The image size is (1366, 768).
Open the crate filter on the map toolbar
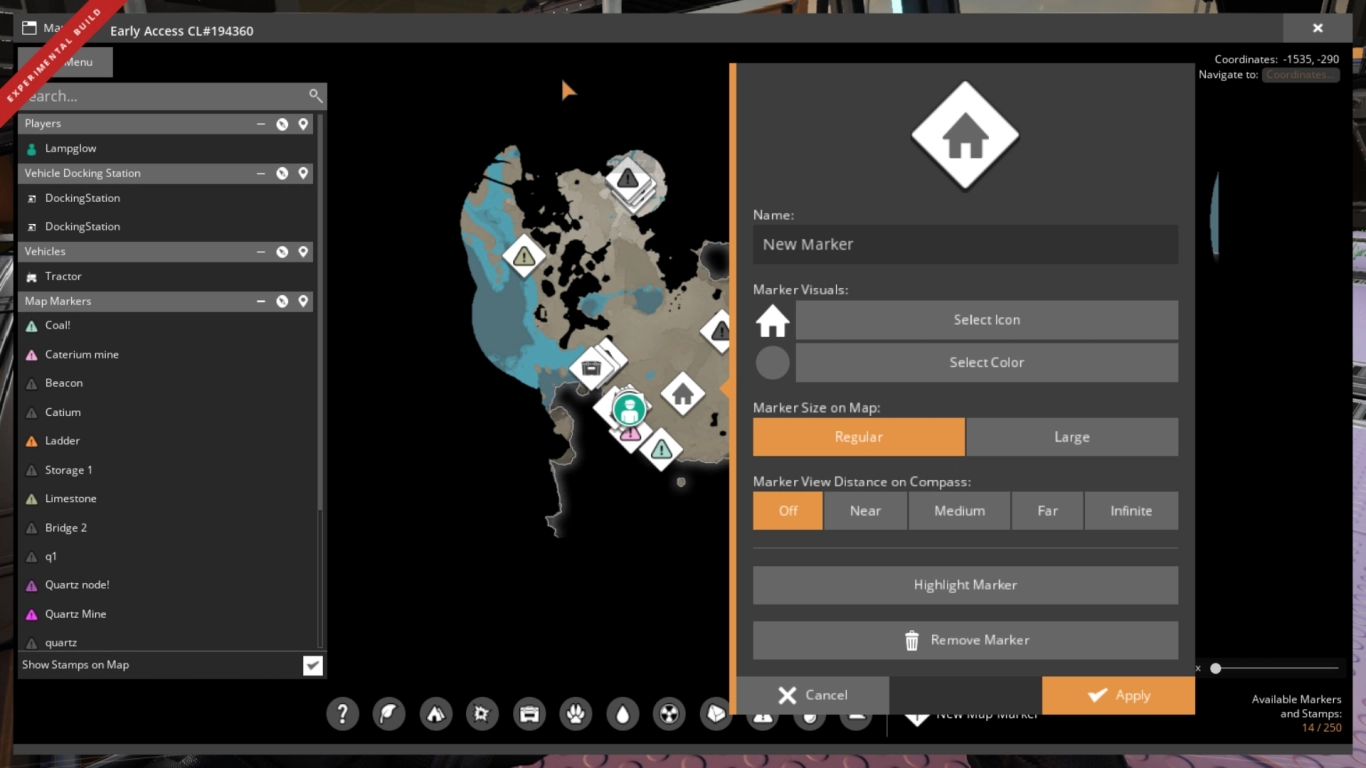coord(529,714)
